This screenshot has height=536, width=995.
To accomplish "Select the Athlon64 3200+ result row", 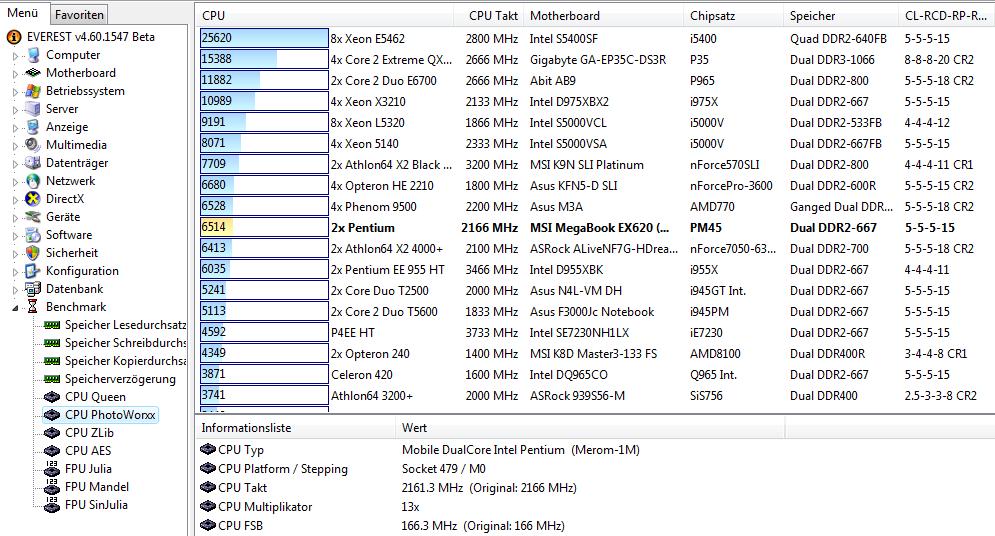I will tap(595, 396).
